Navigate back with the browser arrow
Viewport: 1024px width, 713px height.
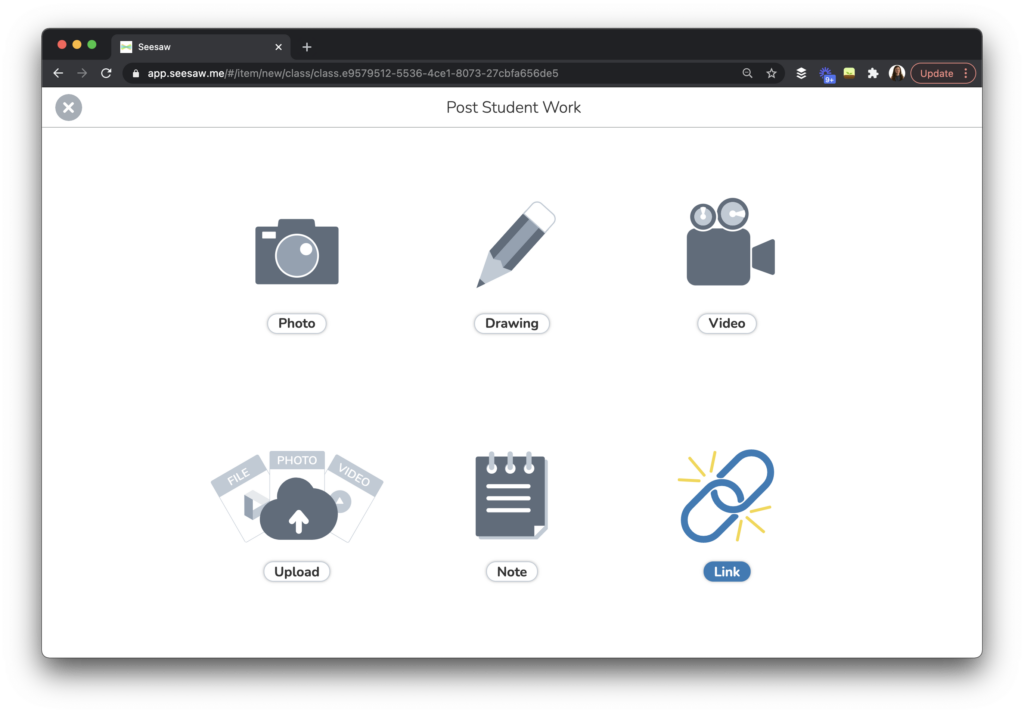coord(57,72)
